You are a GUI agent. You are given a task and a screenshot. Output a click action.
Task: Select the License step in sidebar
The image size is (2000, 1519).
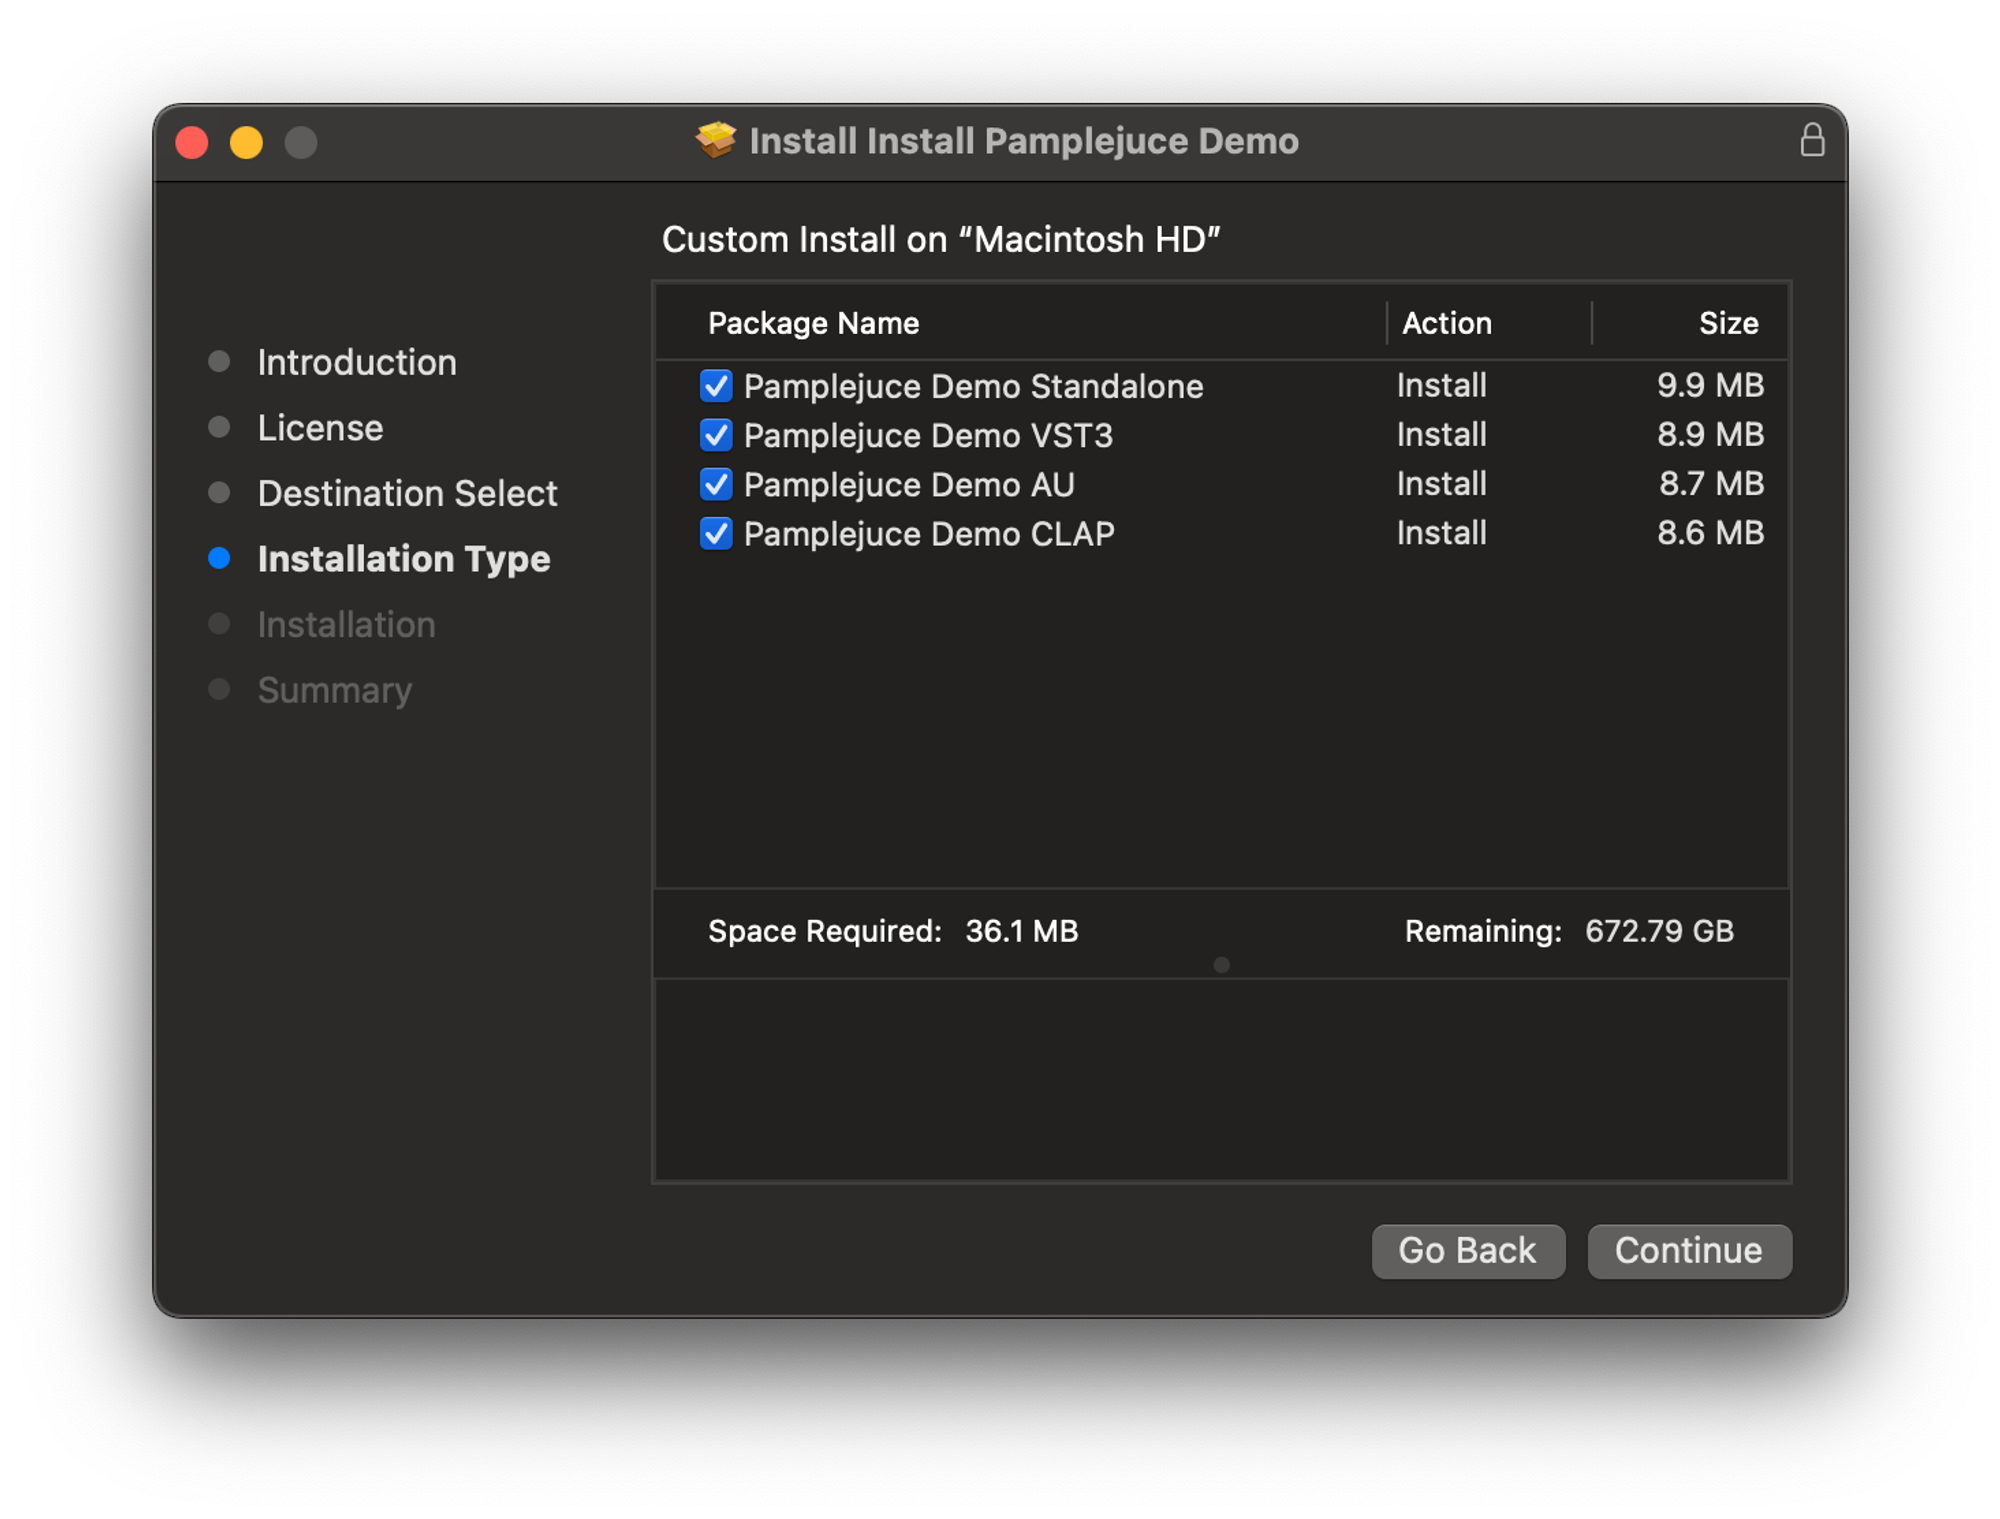pyautogui.click(x=320, y=428)
